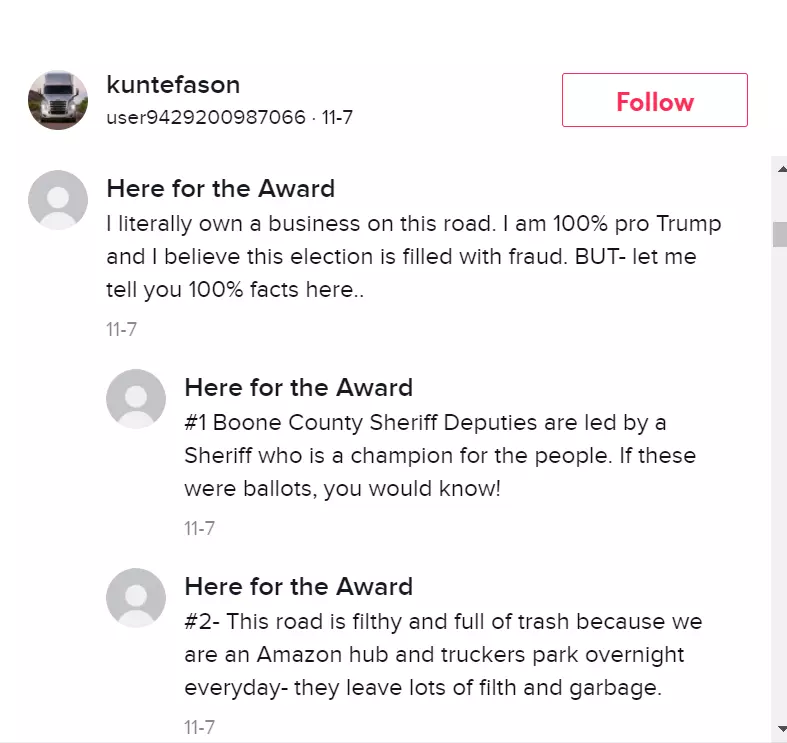Open the kuntefason username link
This screenshot has width=787, height=743.
click(173, 84)
